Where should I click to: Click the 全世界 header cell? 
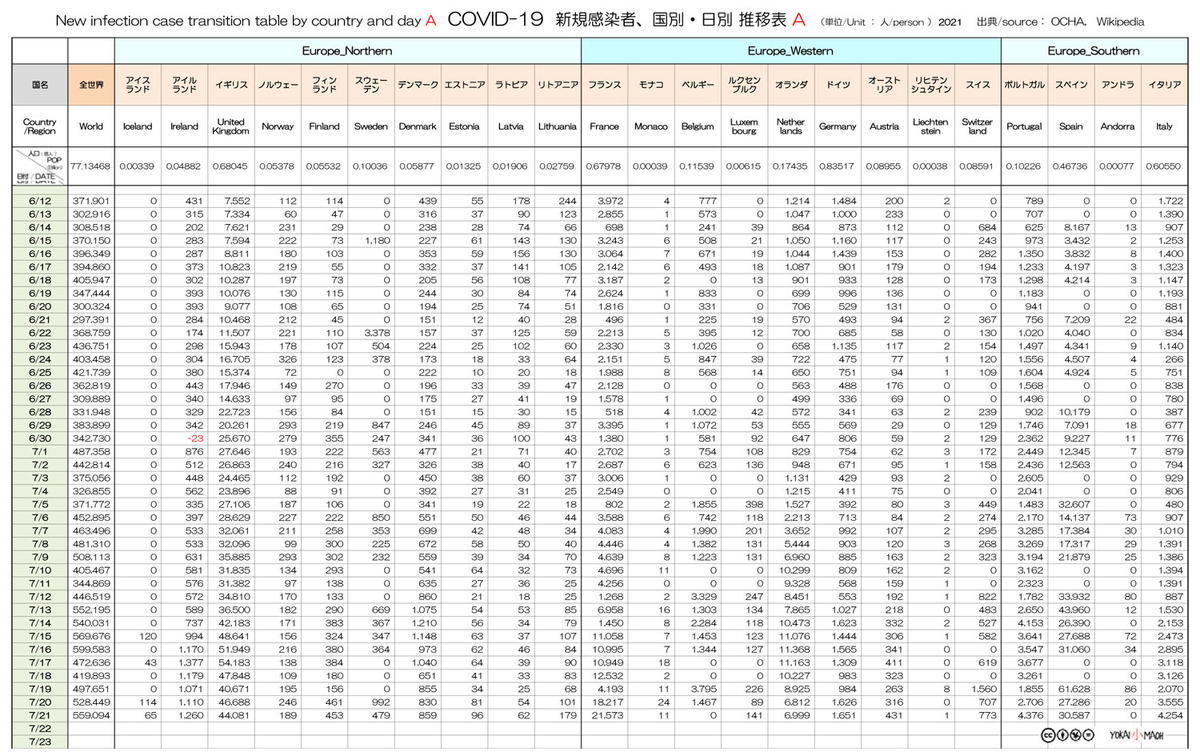pyautogui.click(x=91, y=87)
